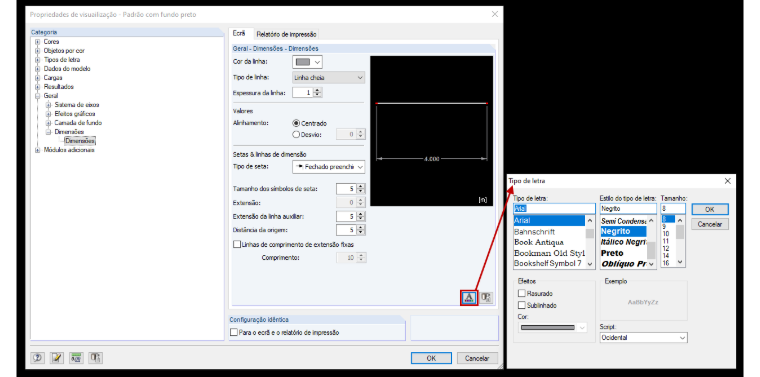Switch to the Ecrã tab
This screenshot has height=377, width=760.
pos(239,33)
